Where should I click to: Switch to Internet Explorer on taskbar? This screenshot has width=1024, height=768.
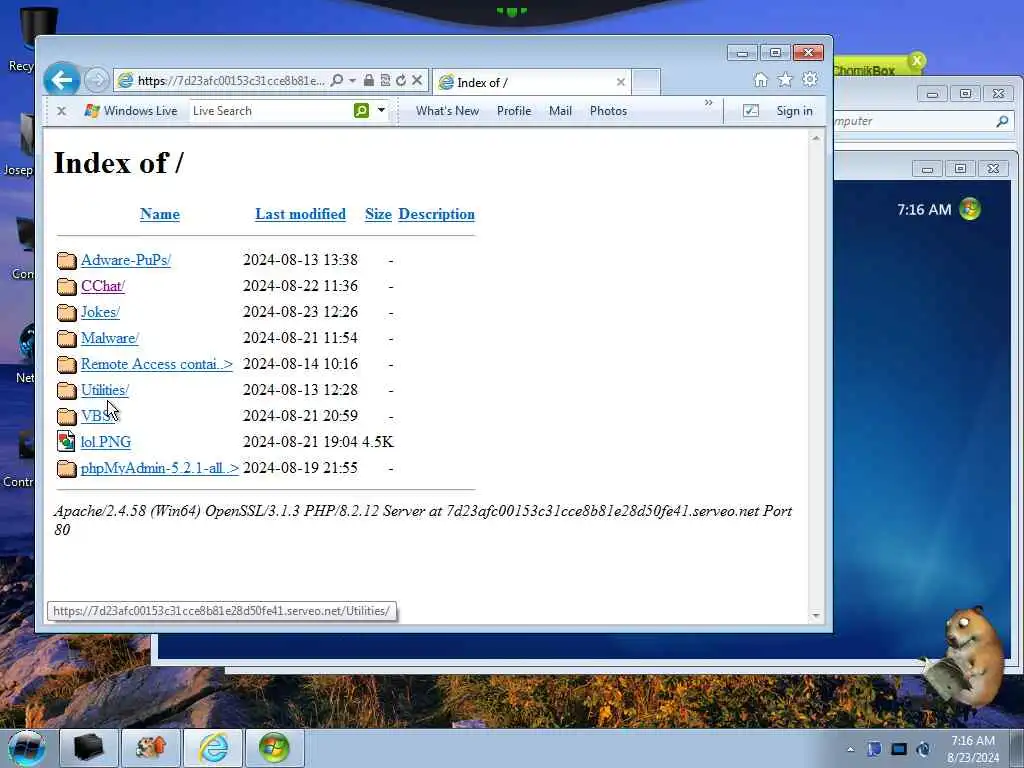213,748
